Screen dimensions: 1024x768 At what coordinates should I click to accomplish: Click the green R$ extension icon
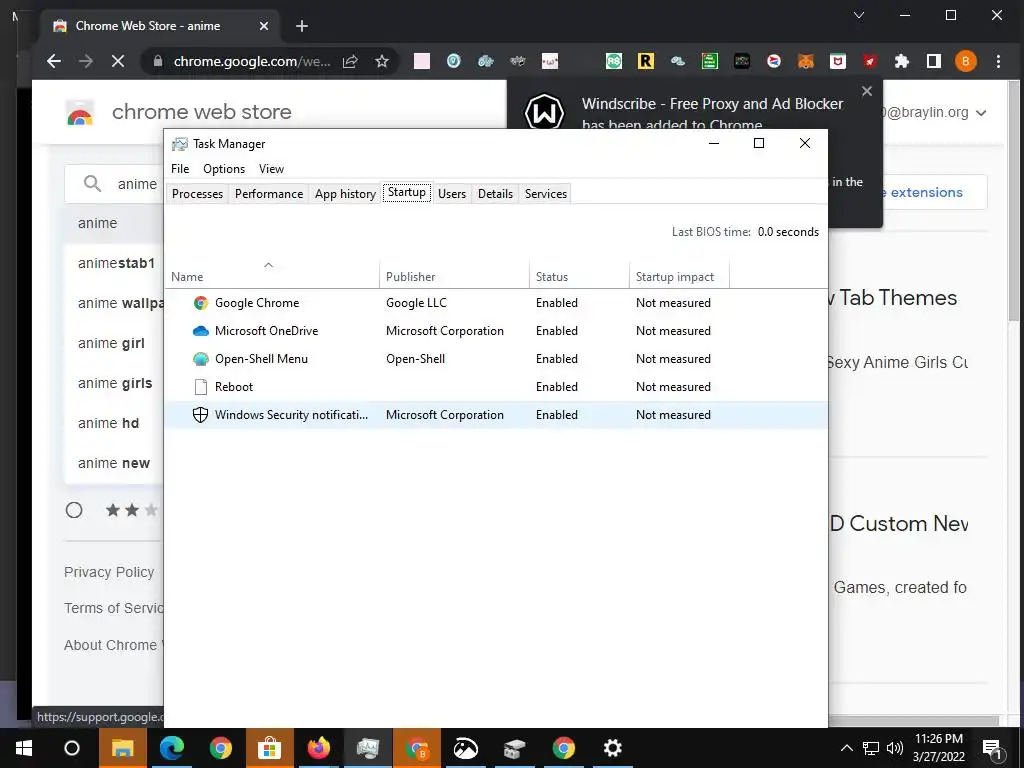(x=613, y=61)
